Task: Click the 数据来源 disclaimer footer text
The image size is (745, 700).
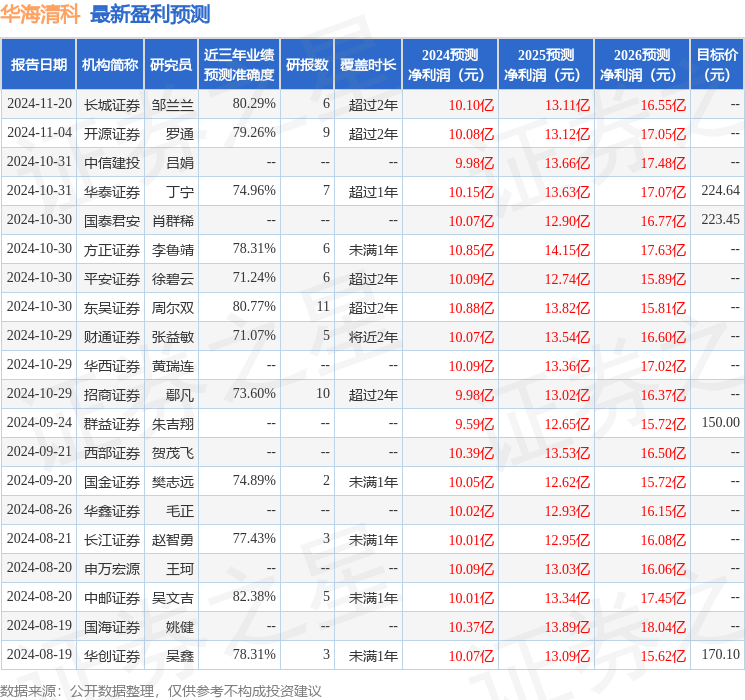Action: click(161, 691)
